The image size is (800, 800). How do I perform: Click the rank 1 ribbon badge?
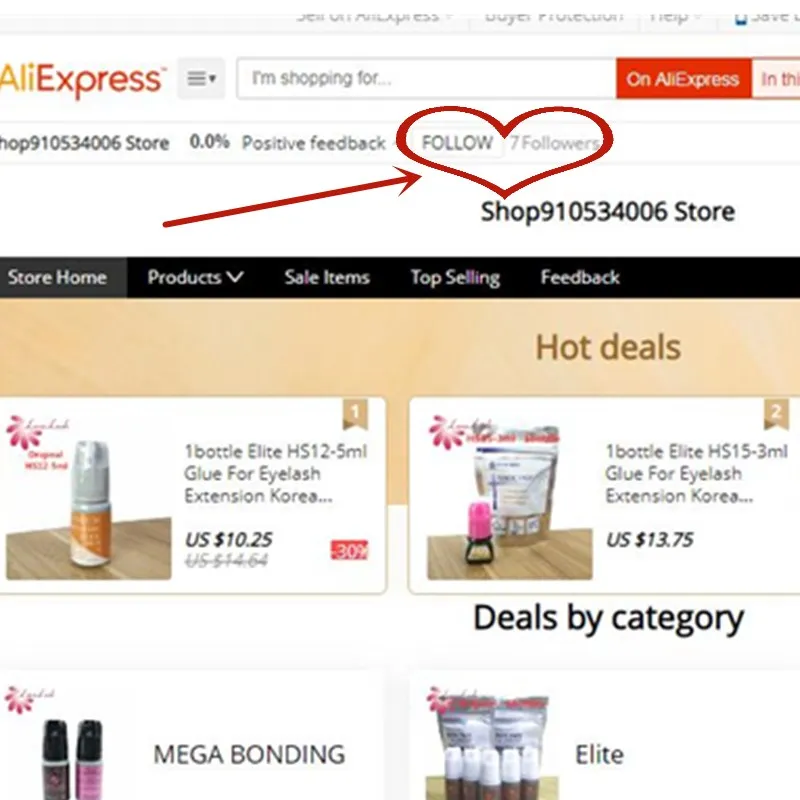[355, 414]
